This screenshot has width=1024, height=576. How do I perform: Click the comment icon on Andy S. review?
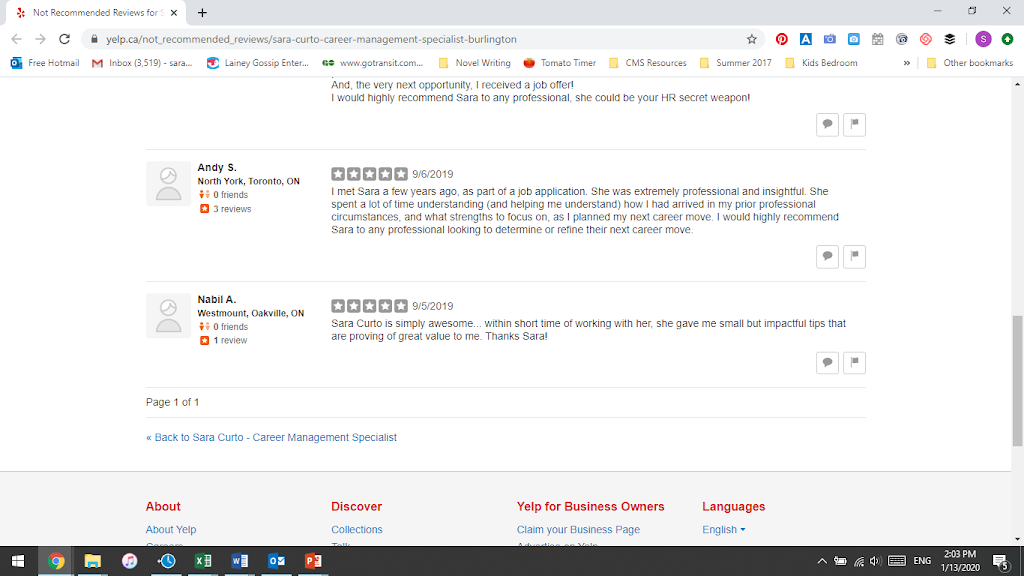tap(827, 257)
